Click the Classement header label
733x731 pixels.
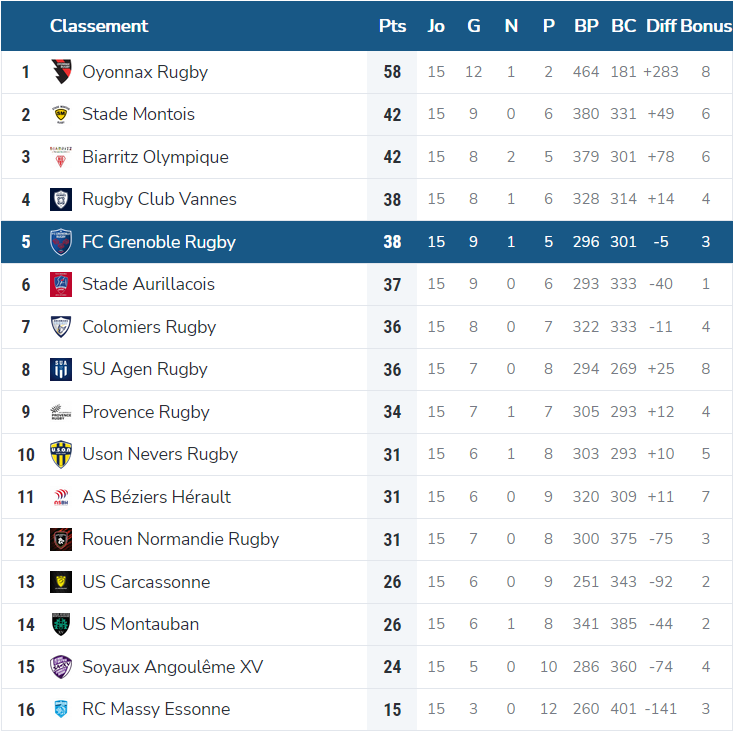[99, 26]
